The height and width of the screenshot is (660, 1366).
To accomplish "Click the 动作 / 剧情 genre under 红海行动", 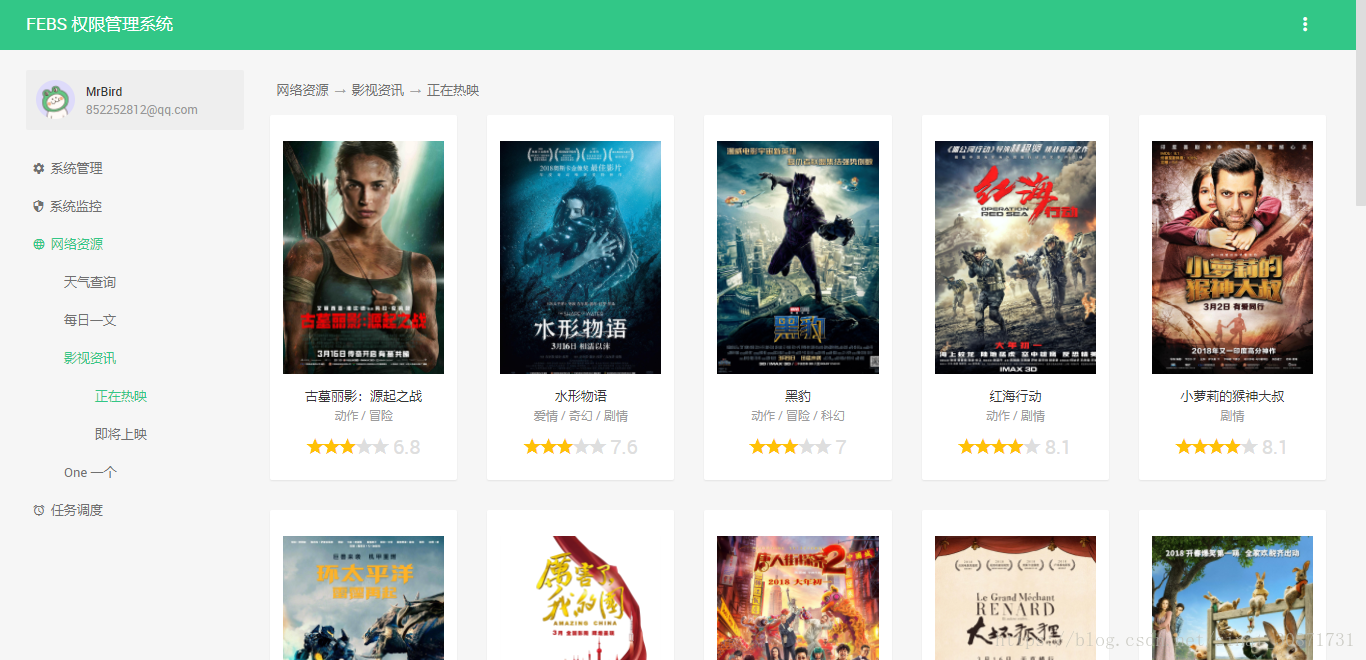I will (1015, 416).
